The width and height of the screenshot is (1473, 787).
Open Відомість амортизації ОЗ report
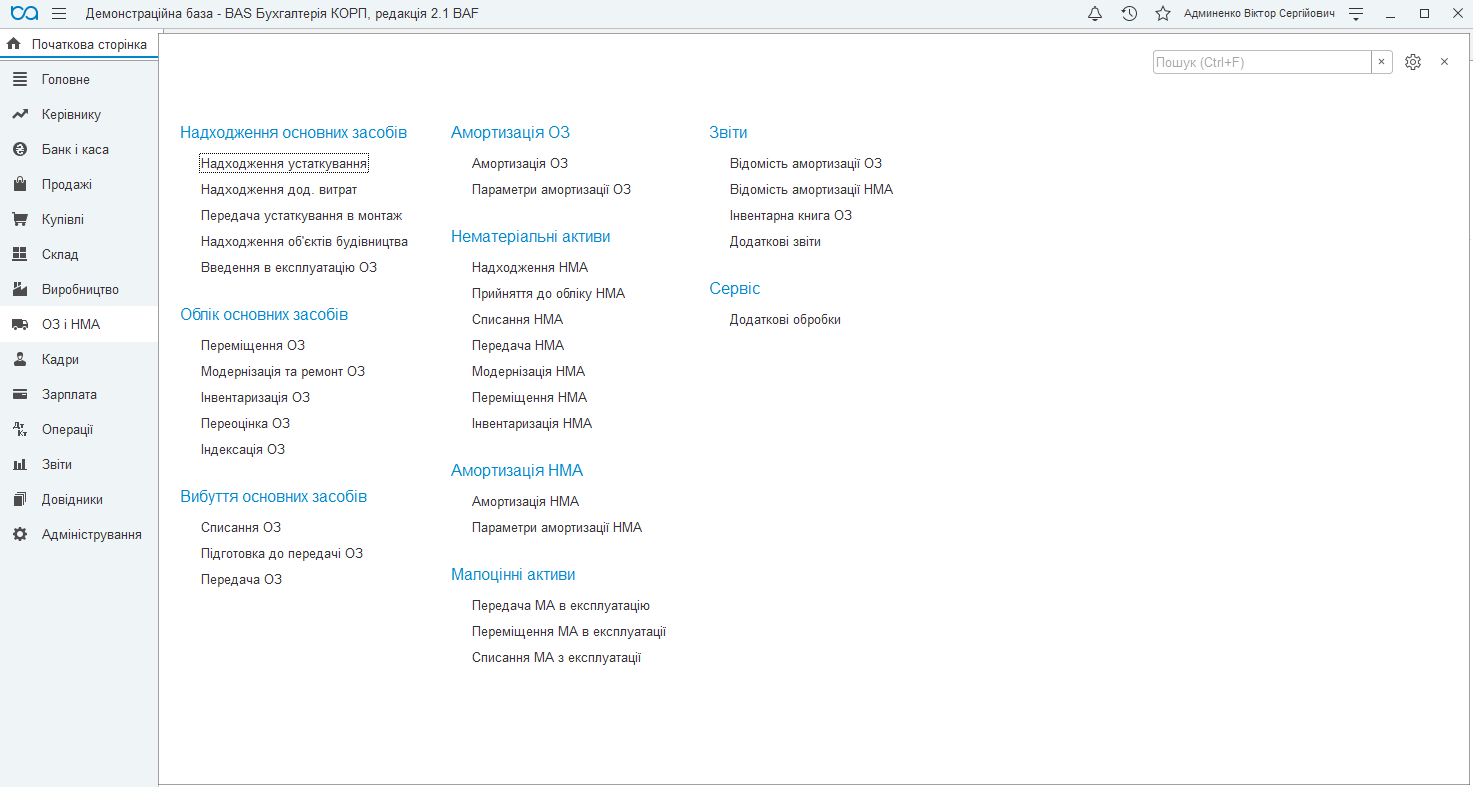pyautogui.click(x=806, y=164)
